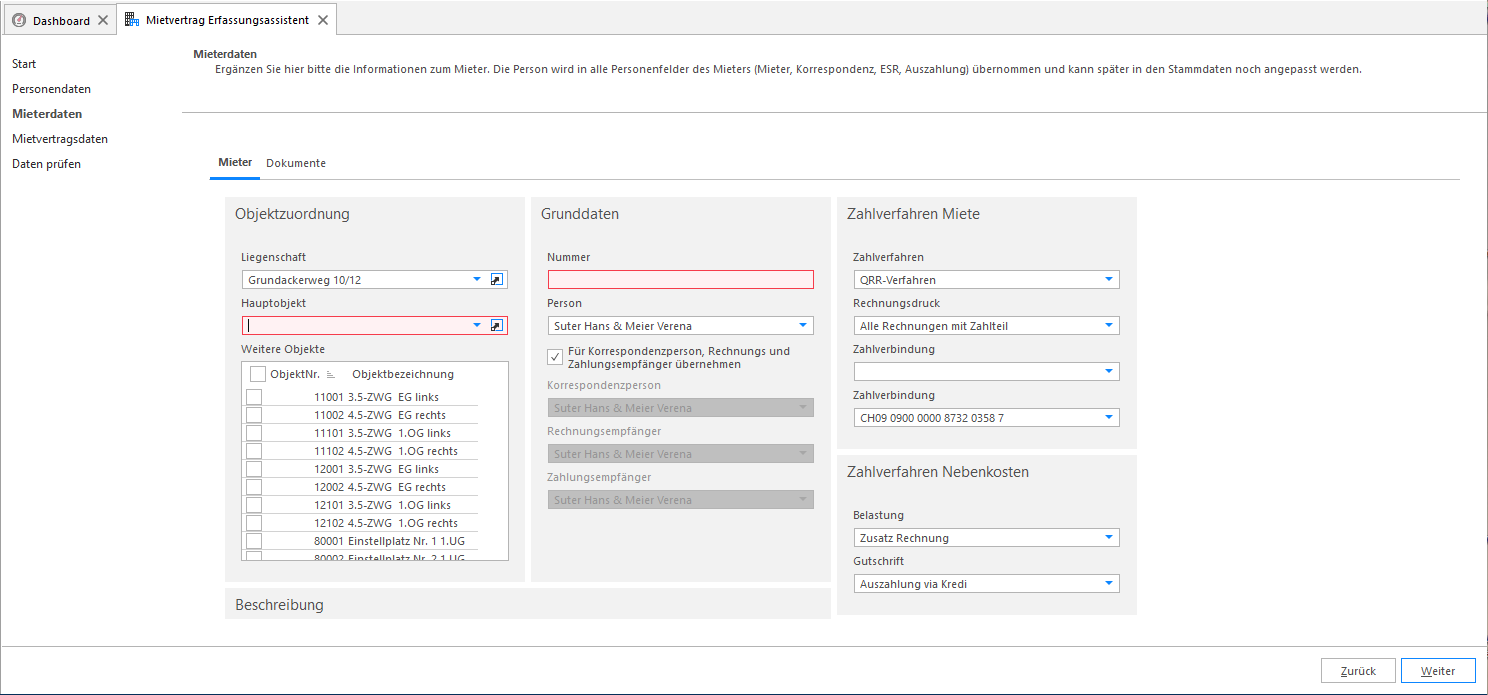Tick checkbox for object 12101
Image resolution: width=1488 pixels, height=695 pixels.
point(254,505)
